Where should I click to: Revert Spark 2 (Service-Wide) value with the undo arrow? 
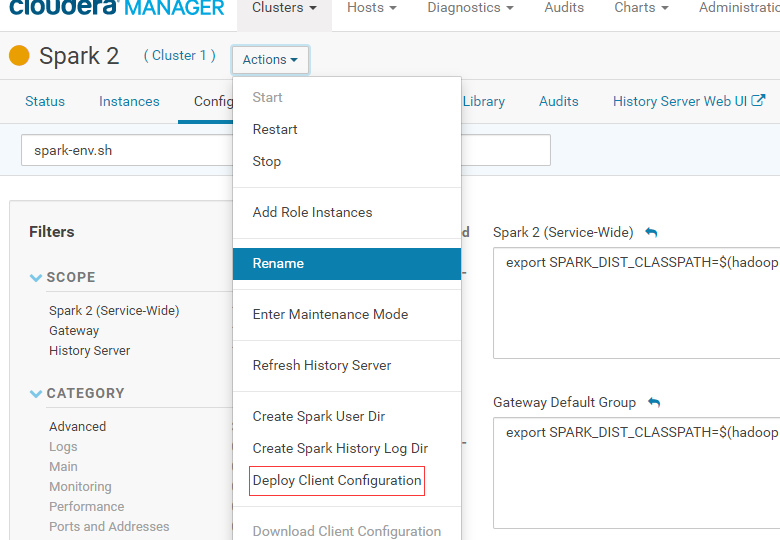[651, 232]
